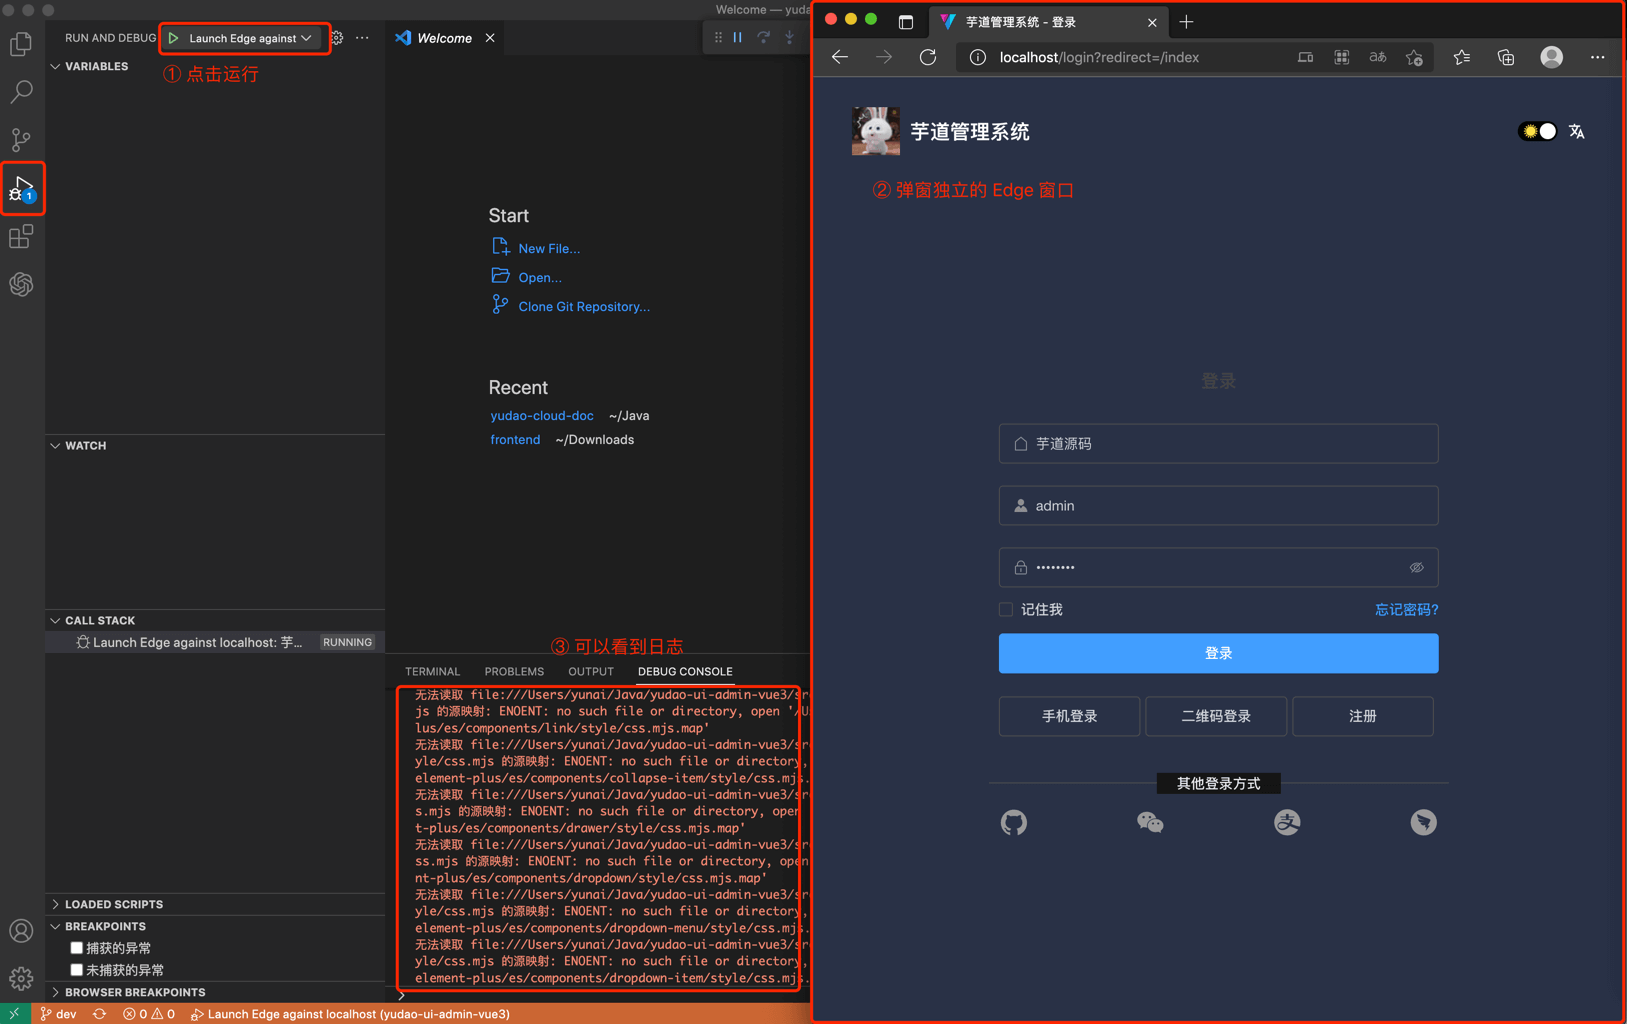Open launch configuration settings gear

[x=335, y=37]
